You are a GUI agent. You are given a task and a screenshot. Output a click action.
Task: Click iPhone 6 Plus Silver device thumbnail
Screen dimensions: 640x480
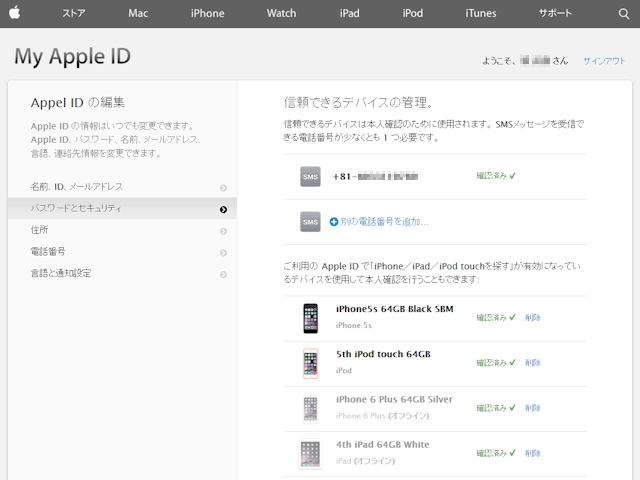coord(310,408)
